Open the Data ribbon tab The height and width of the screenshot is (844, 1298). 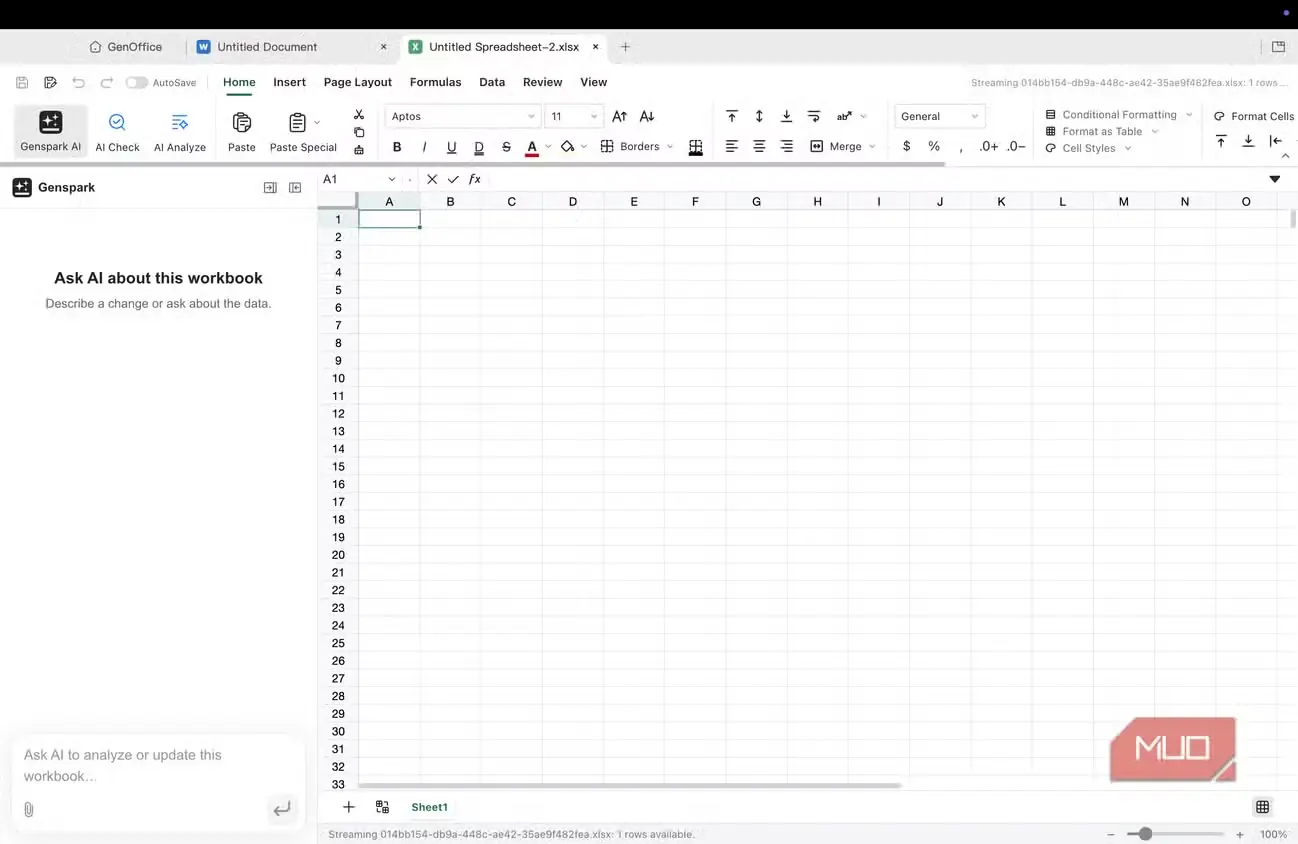point(492,82)
